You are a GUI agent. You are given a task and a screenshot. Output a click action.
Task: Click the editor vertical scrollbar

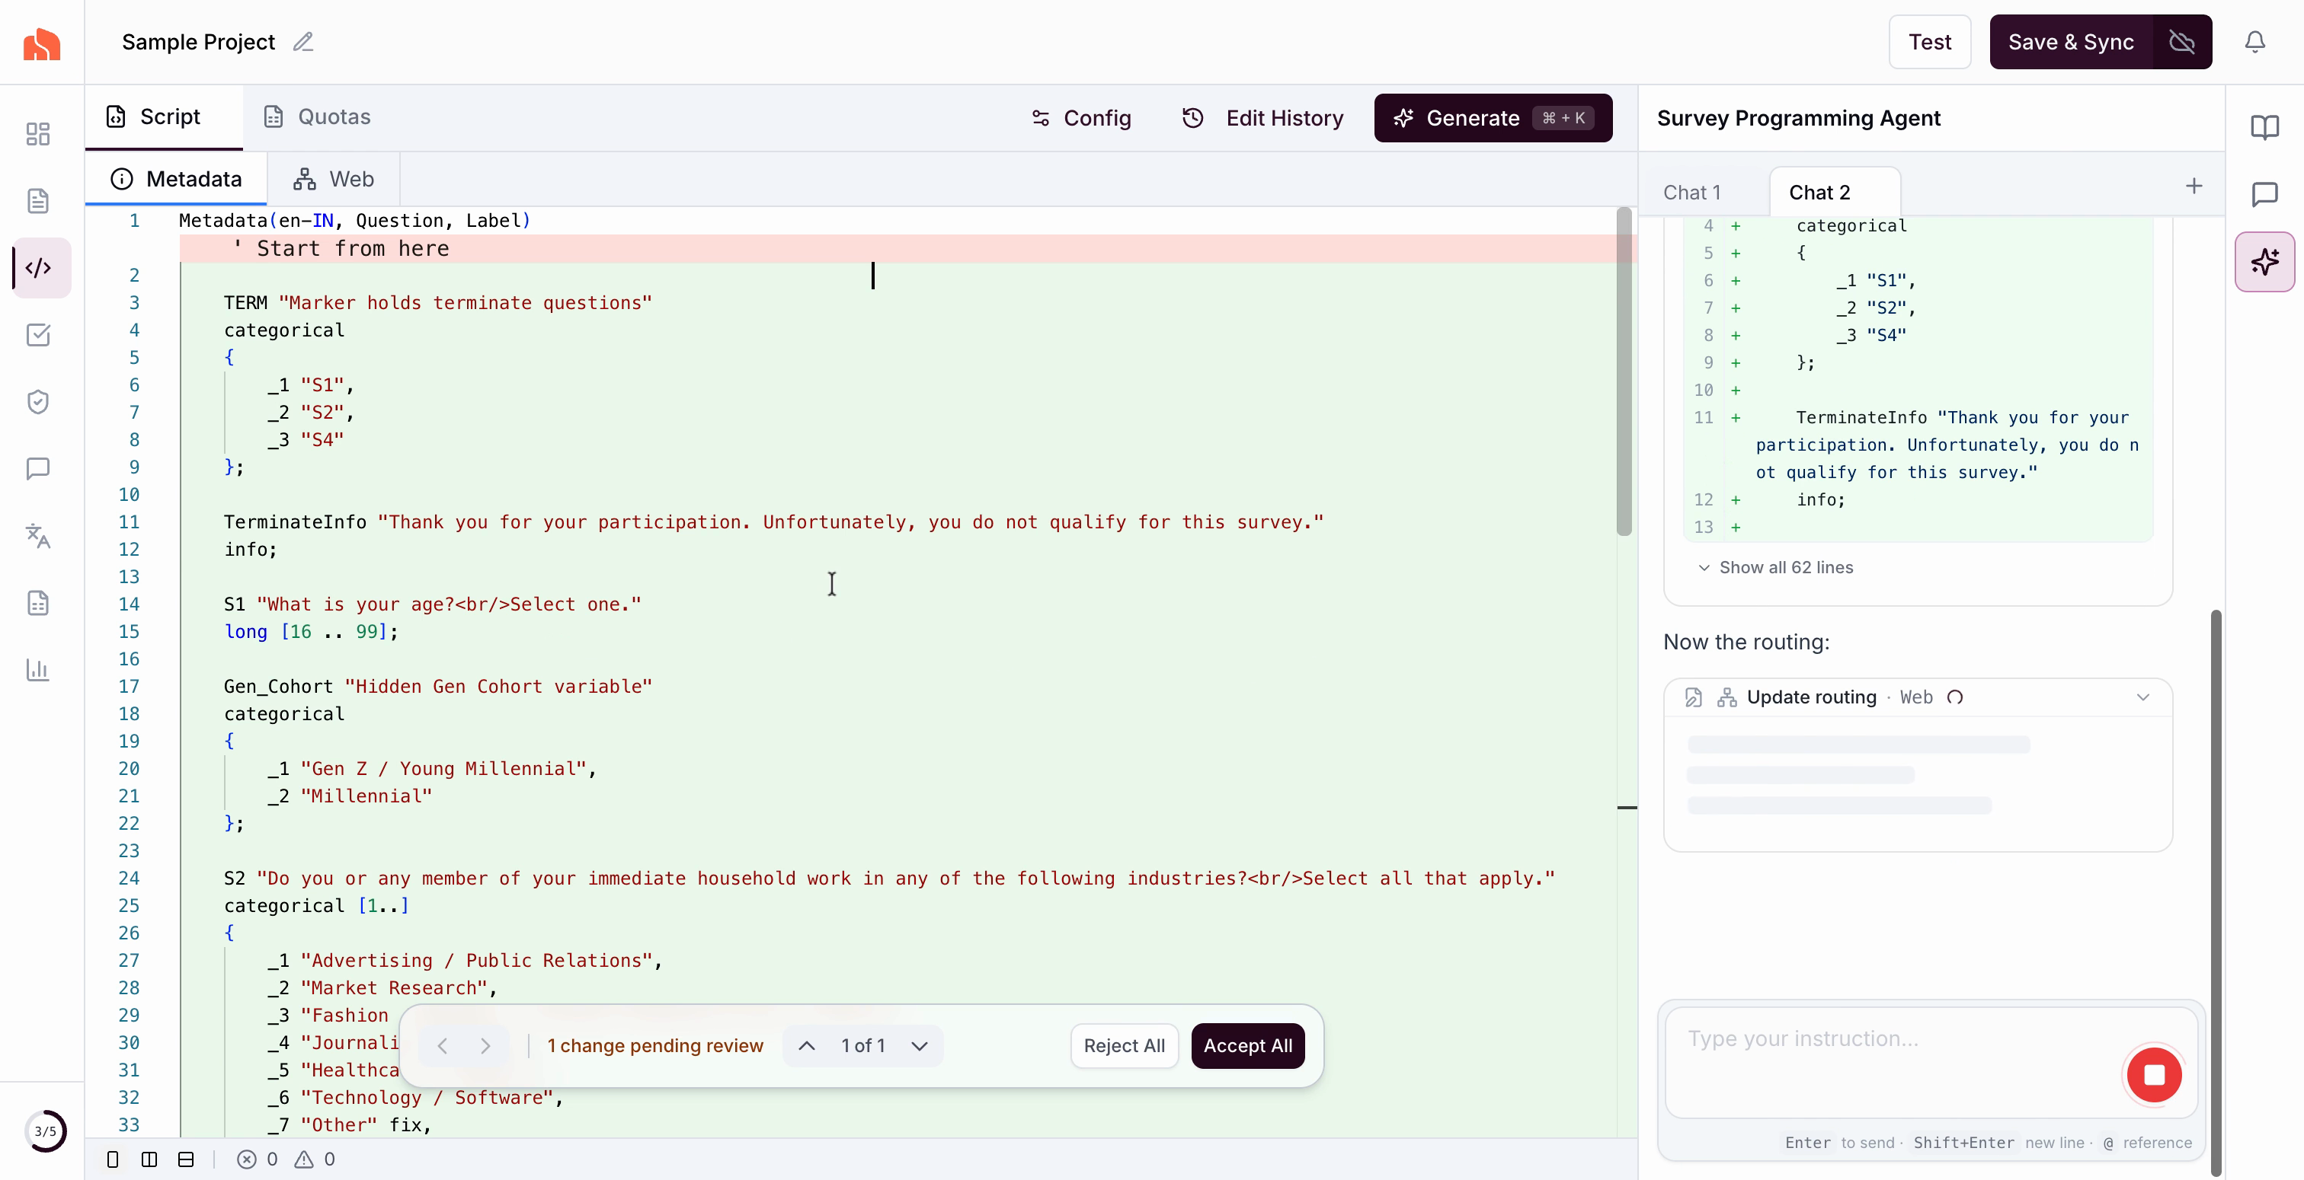tap(1624, 370)
